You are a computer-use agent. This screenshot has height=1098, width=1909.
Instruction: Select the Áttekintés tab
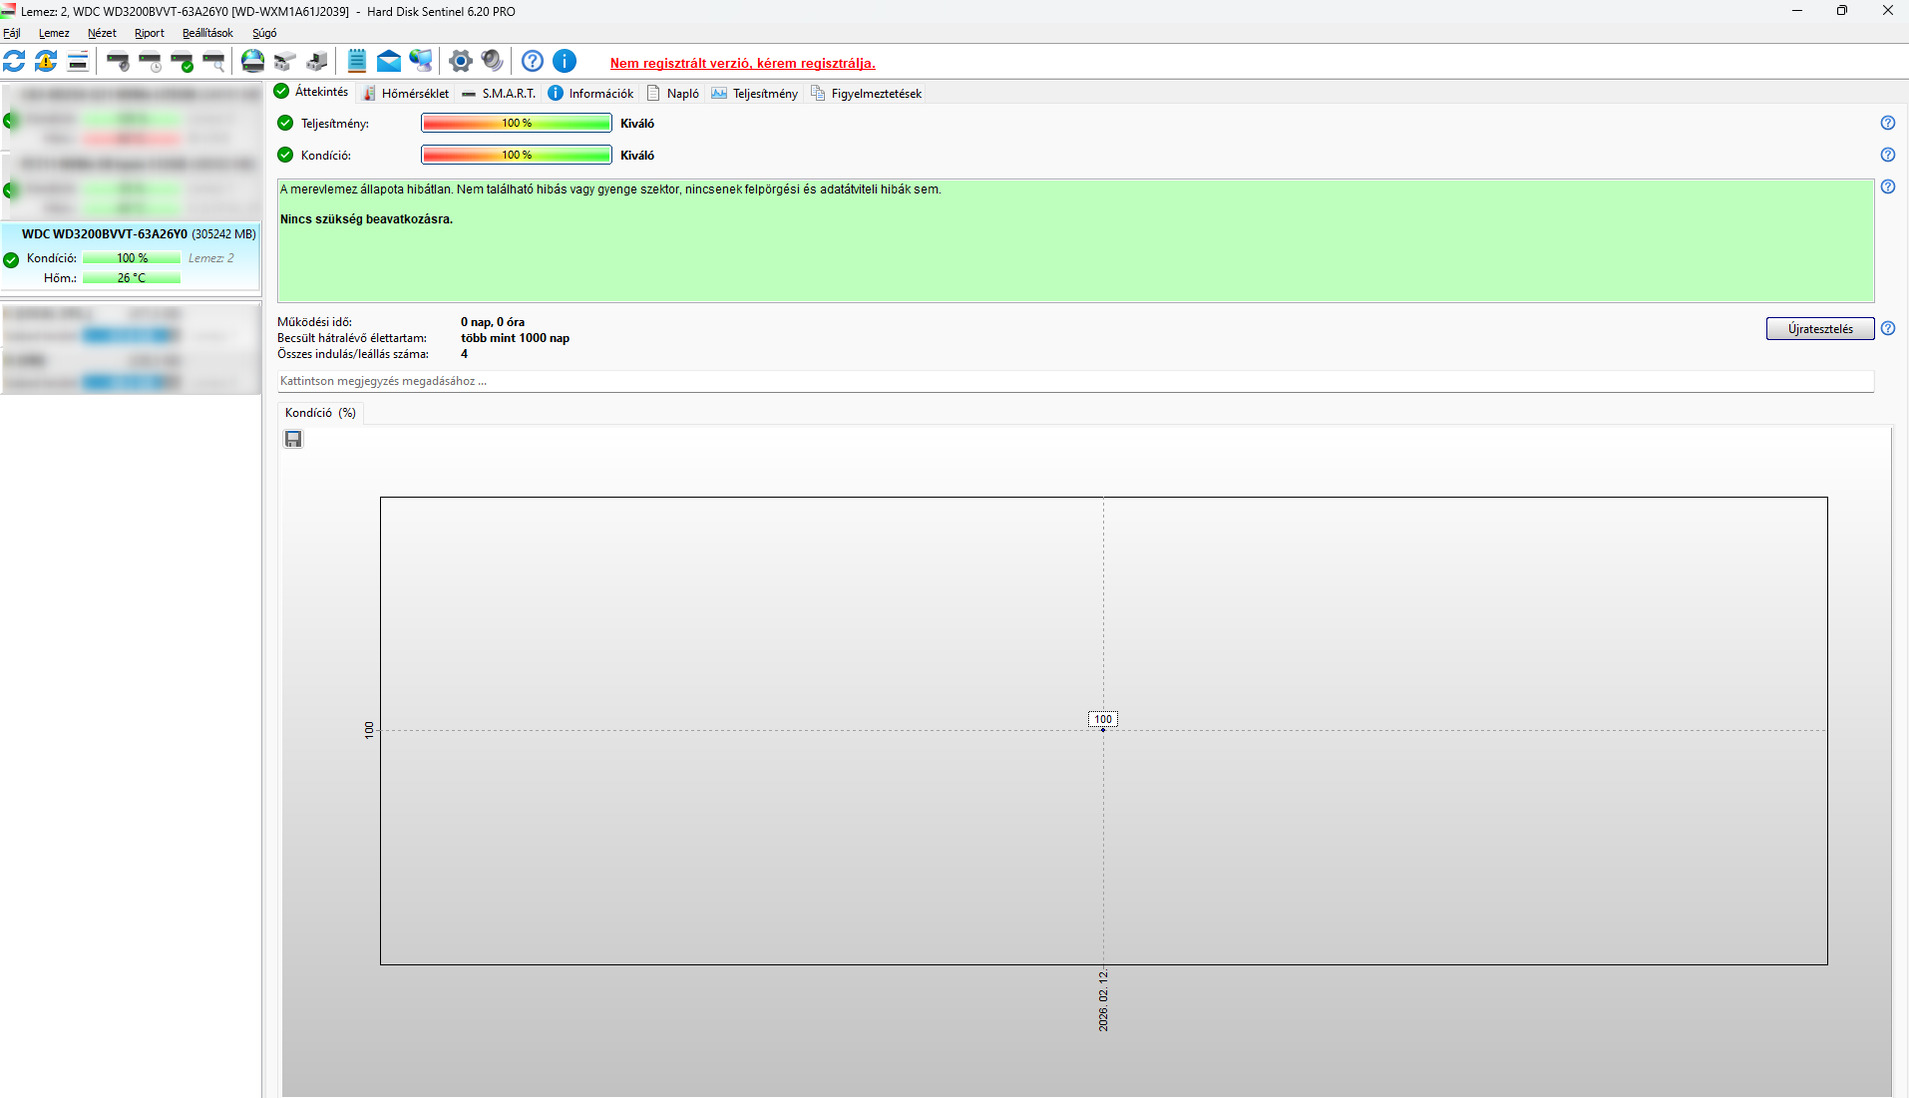[x=312, y=92]
